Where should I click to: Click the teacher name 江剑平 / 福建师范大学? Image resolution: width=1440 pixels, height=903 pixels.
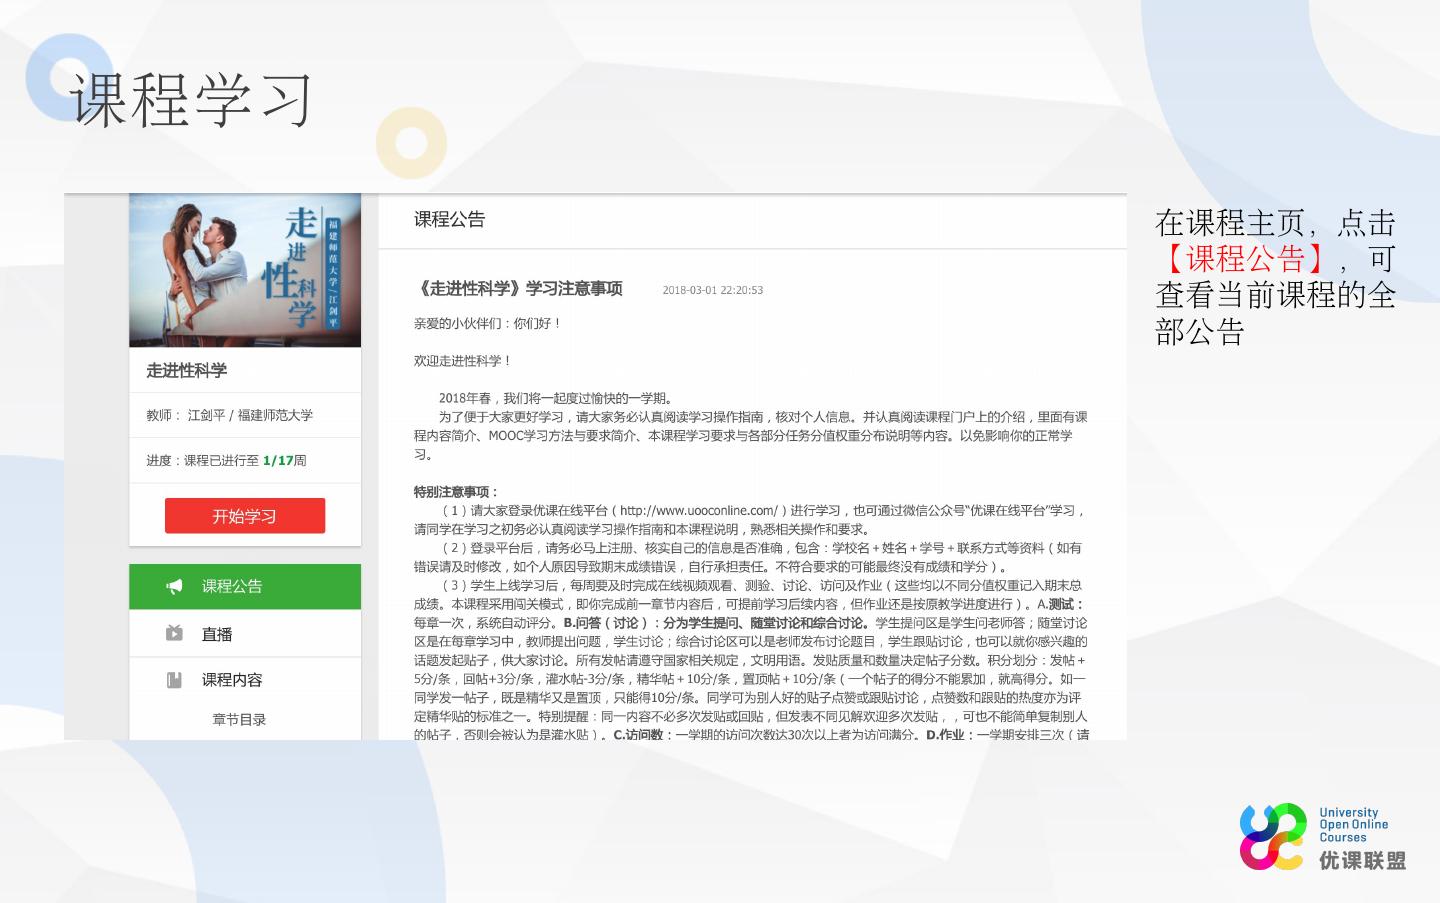click(x=250, y=415)
